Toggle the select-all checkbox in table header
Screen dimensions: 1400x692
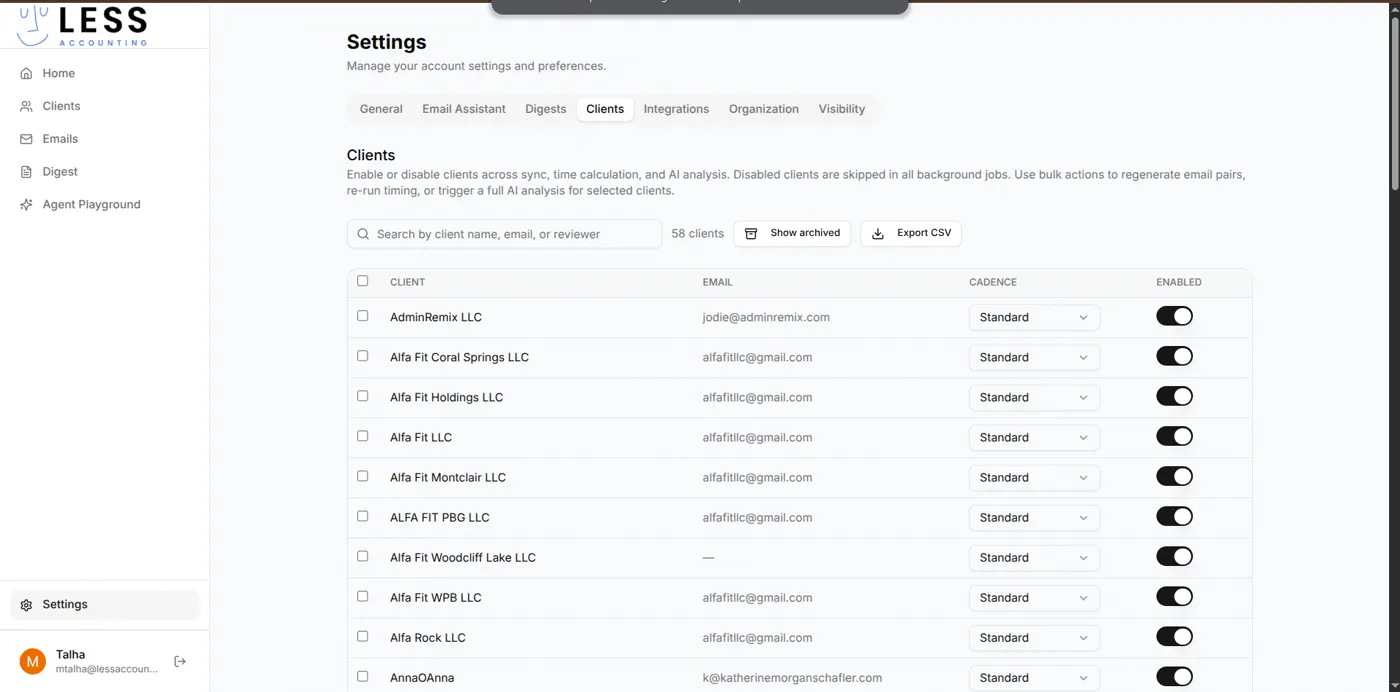tap(362, 281)
